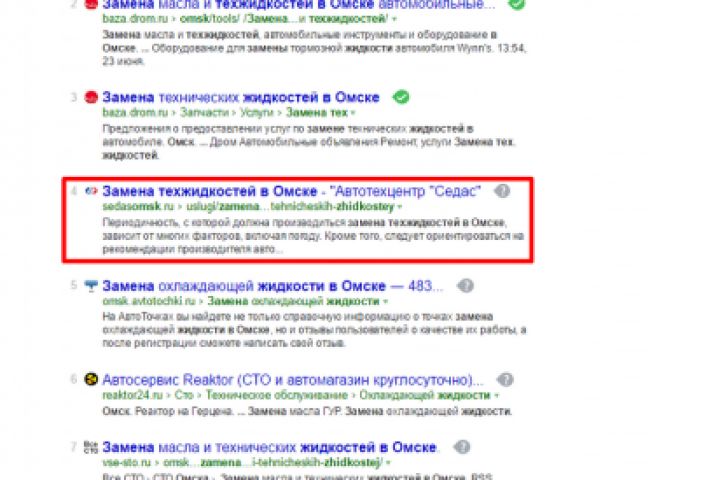This screenshot has height=480, width=720.
Task: Expand dropdown arrow after baza.drom.ru 'Замена тех' URL
Action: pos(353,113)
